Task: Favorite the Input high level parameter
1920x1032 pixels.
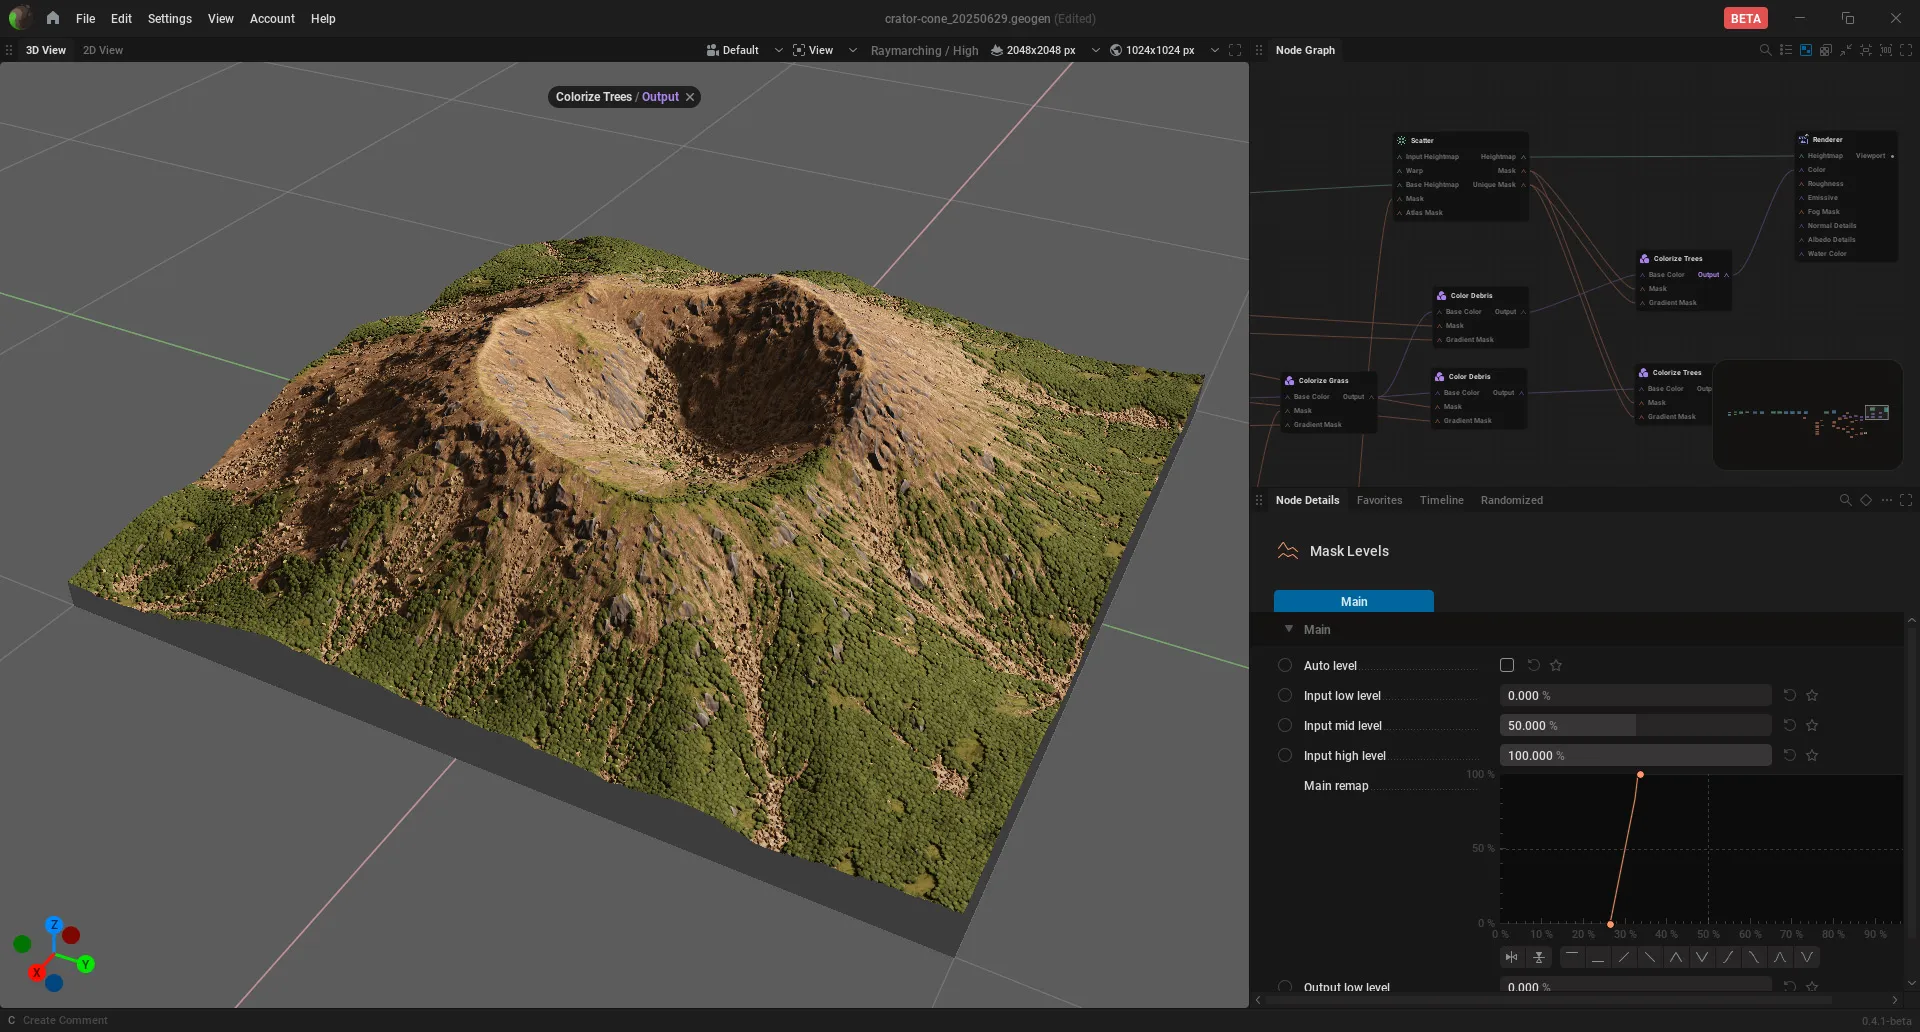Action: click(x=1812, y=755)
